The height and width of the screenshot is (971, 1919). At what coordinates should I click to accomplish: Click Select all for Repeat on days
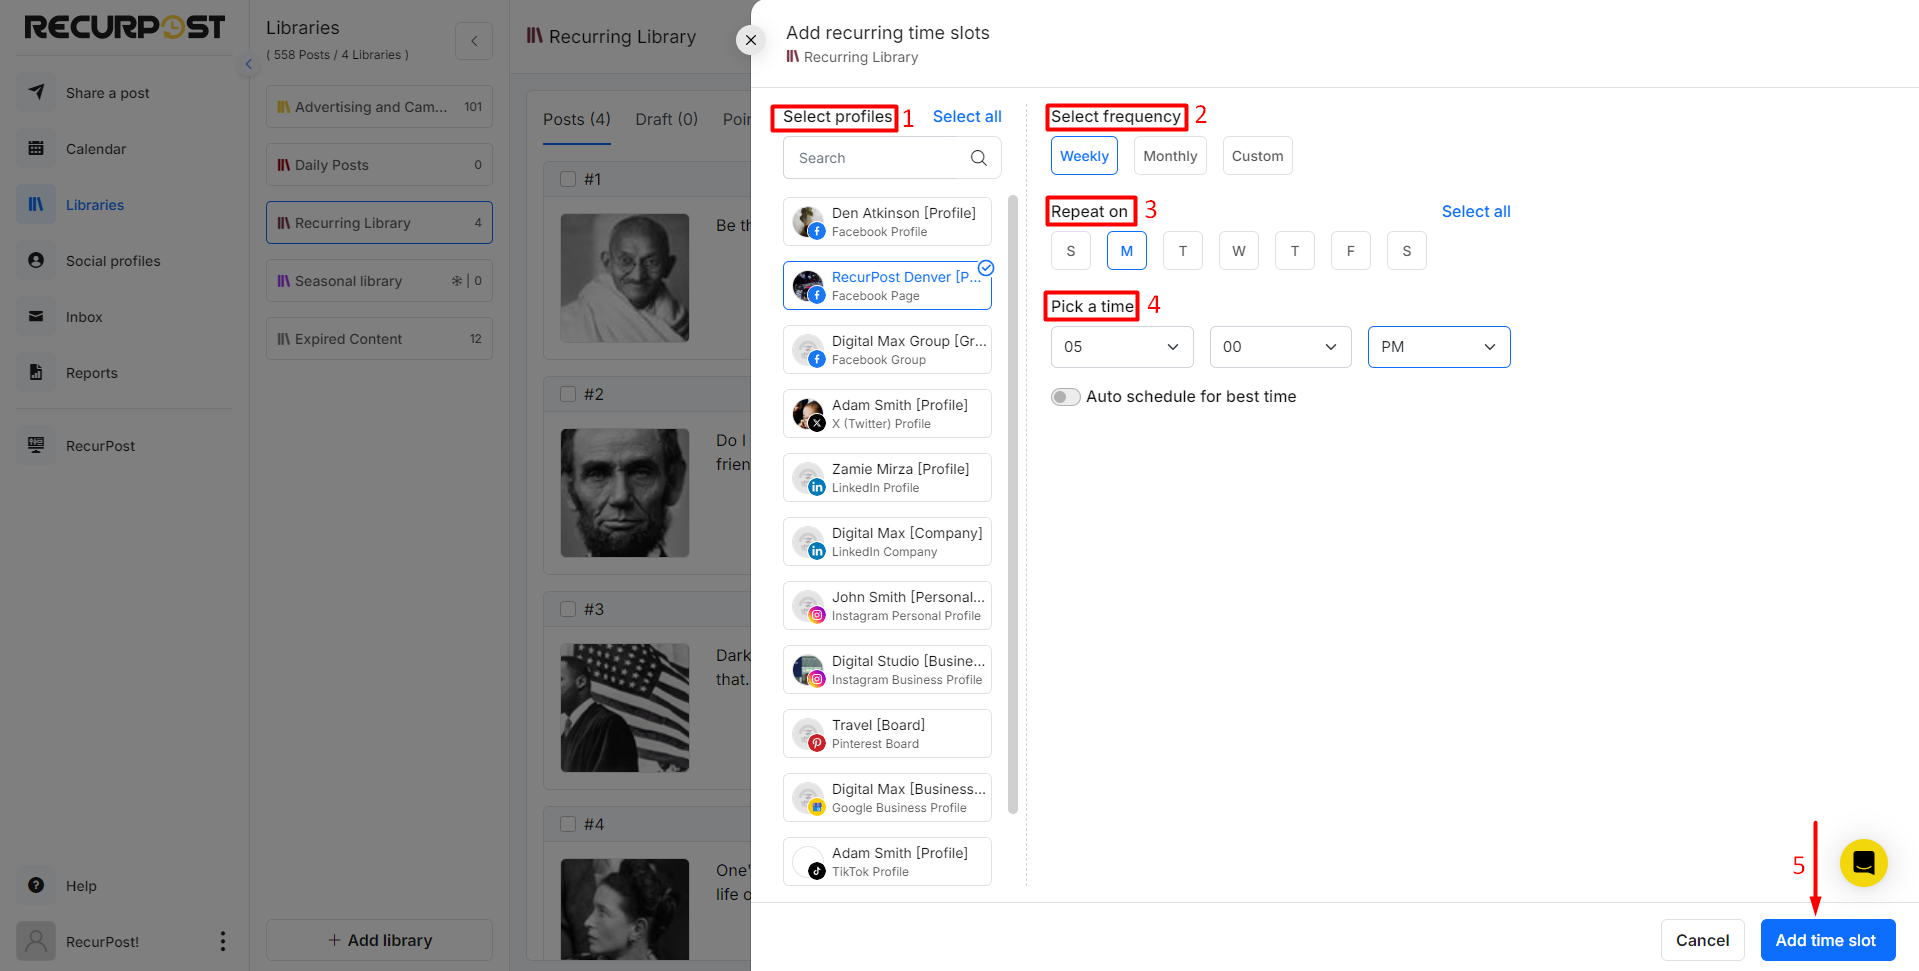(1476, 211)
